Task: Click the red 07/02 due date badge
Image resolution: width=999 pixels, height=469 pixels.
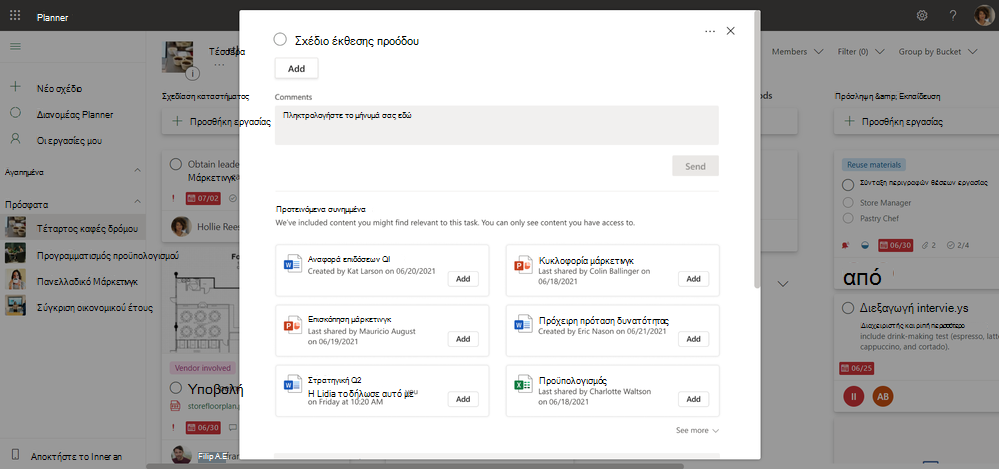Action: point(204,198)
